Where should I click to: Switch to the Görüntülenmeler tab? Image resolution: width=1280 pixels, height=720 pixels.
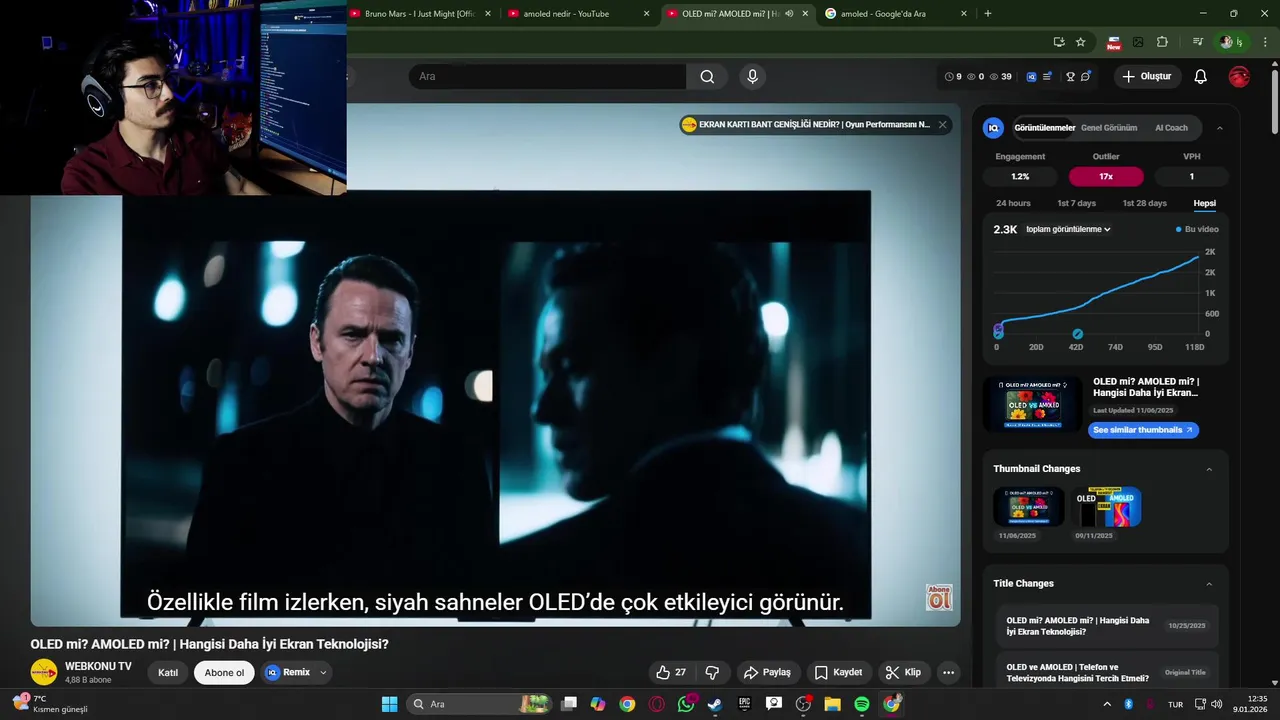[1044, 128]
